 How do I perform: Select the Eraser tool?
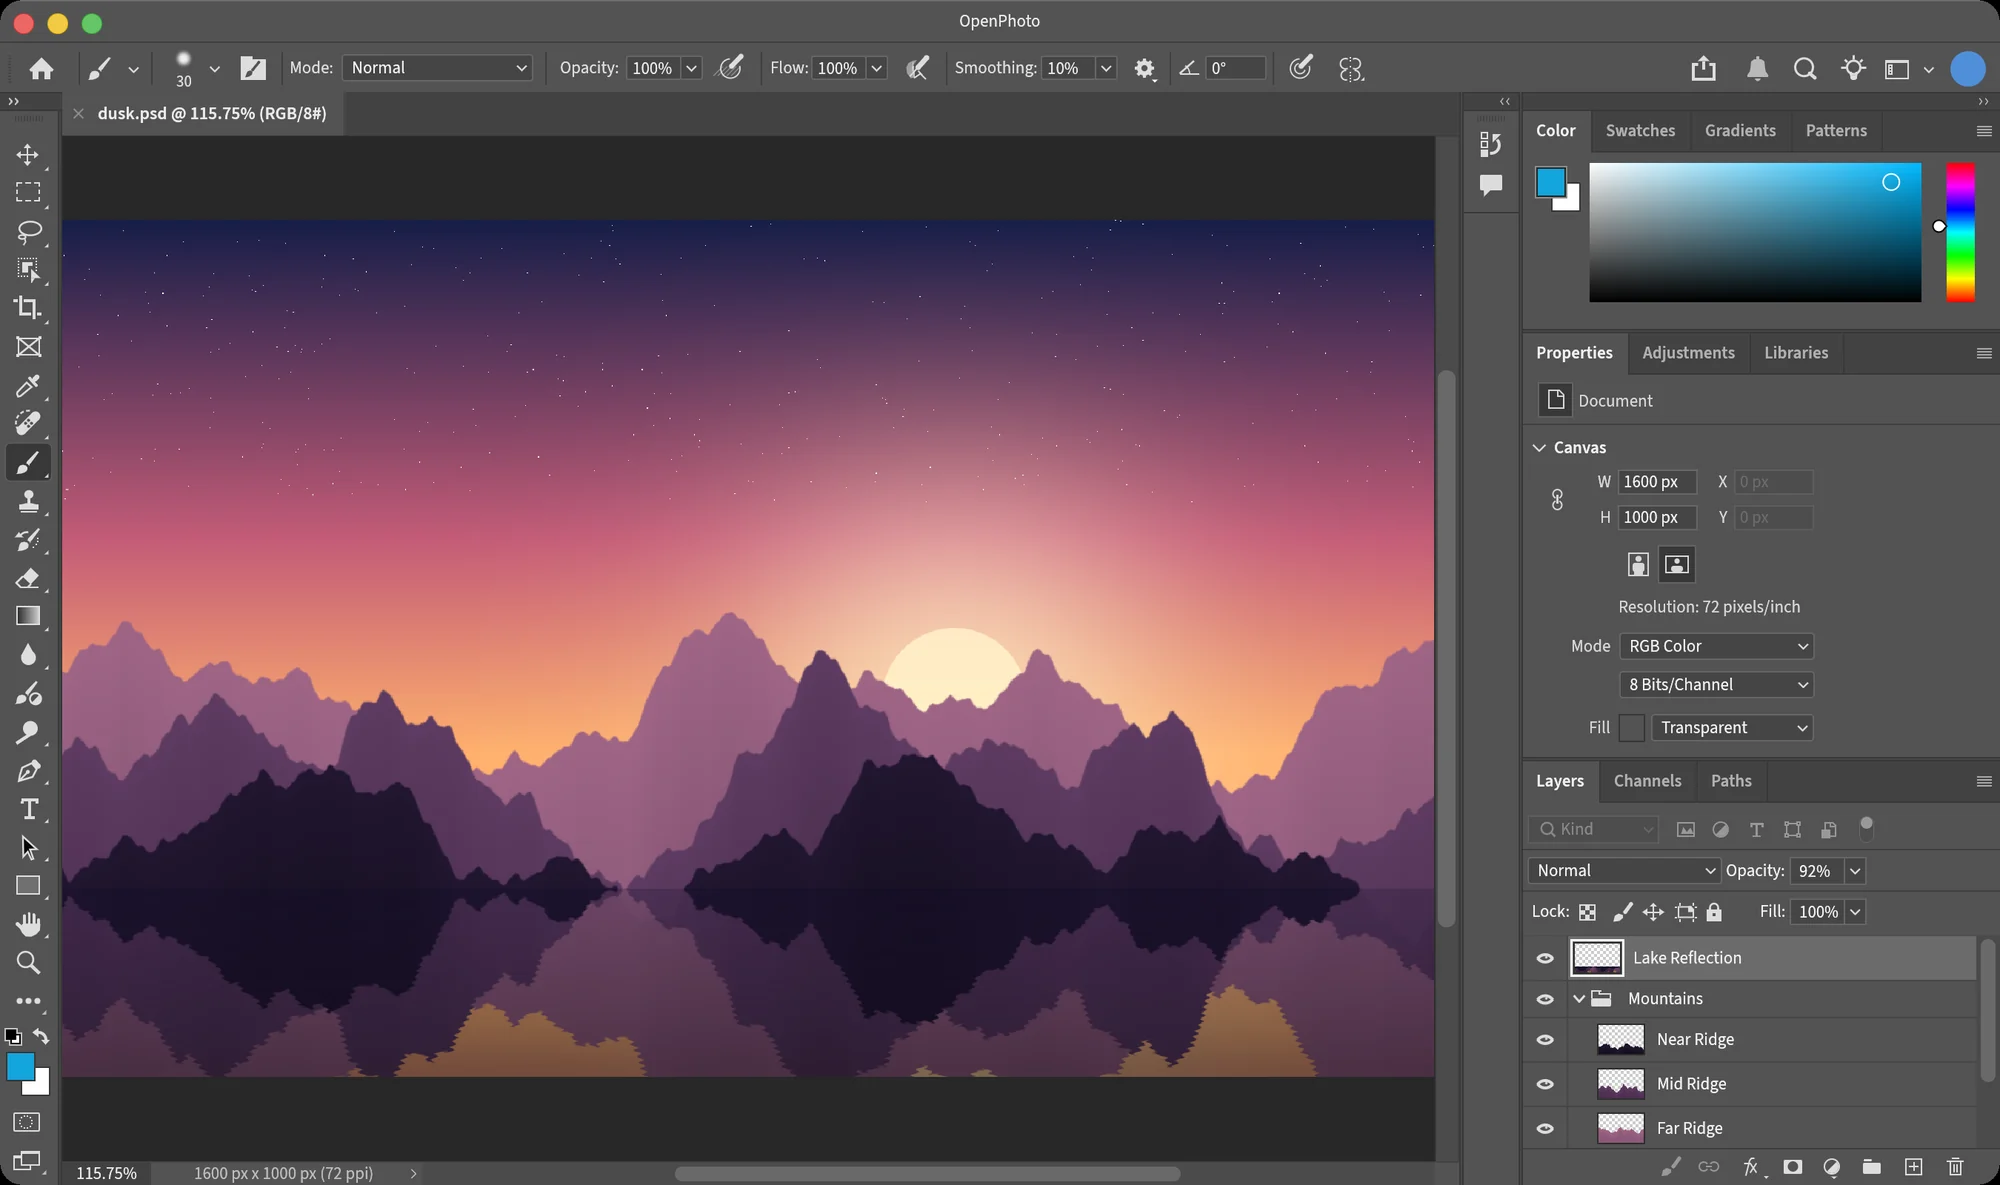[28, 578]
